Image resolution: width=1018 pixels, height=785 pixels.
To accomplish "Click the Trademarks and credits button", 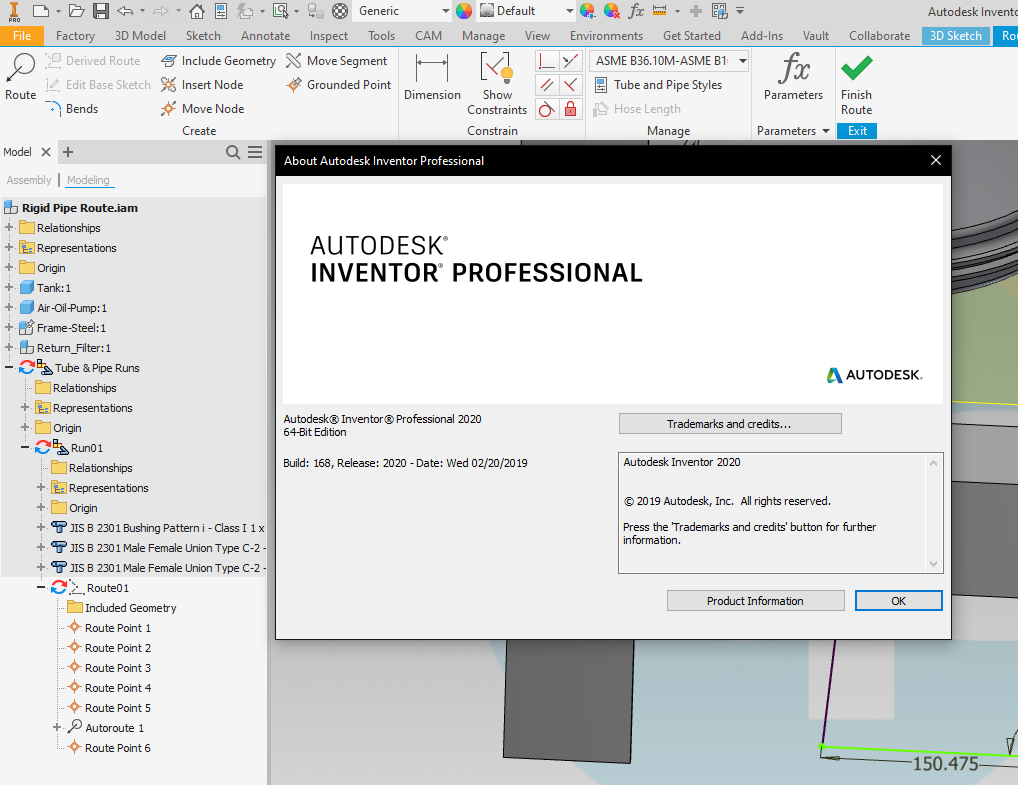I will [729, 423].
